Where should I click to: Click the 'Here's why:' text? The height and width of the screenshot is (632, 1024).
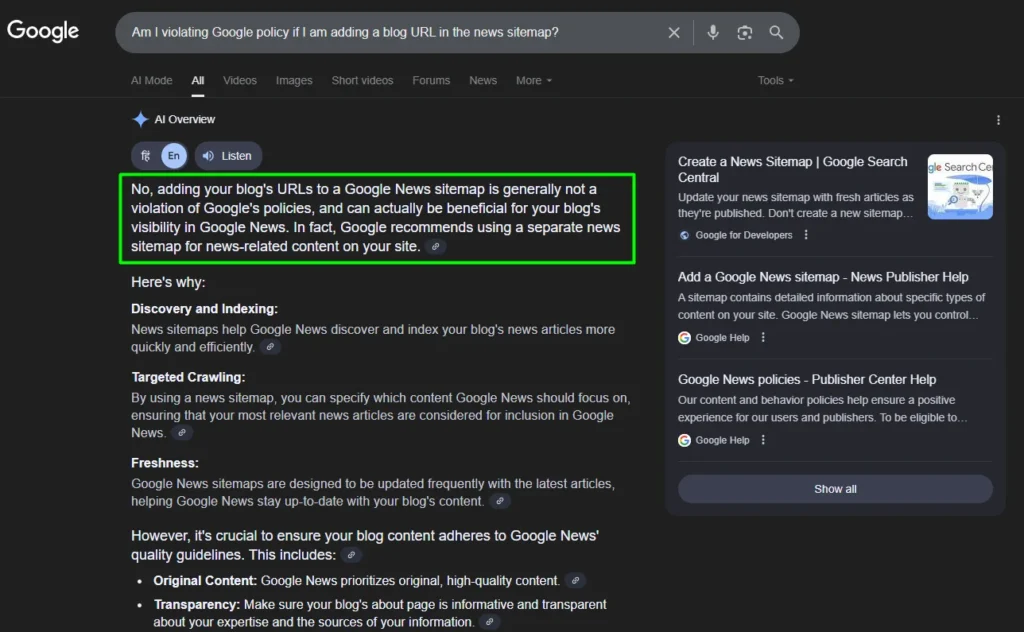168,282
